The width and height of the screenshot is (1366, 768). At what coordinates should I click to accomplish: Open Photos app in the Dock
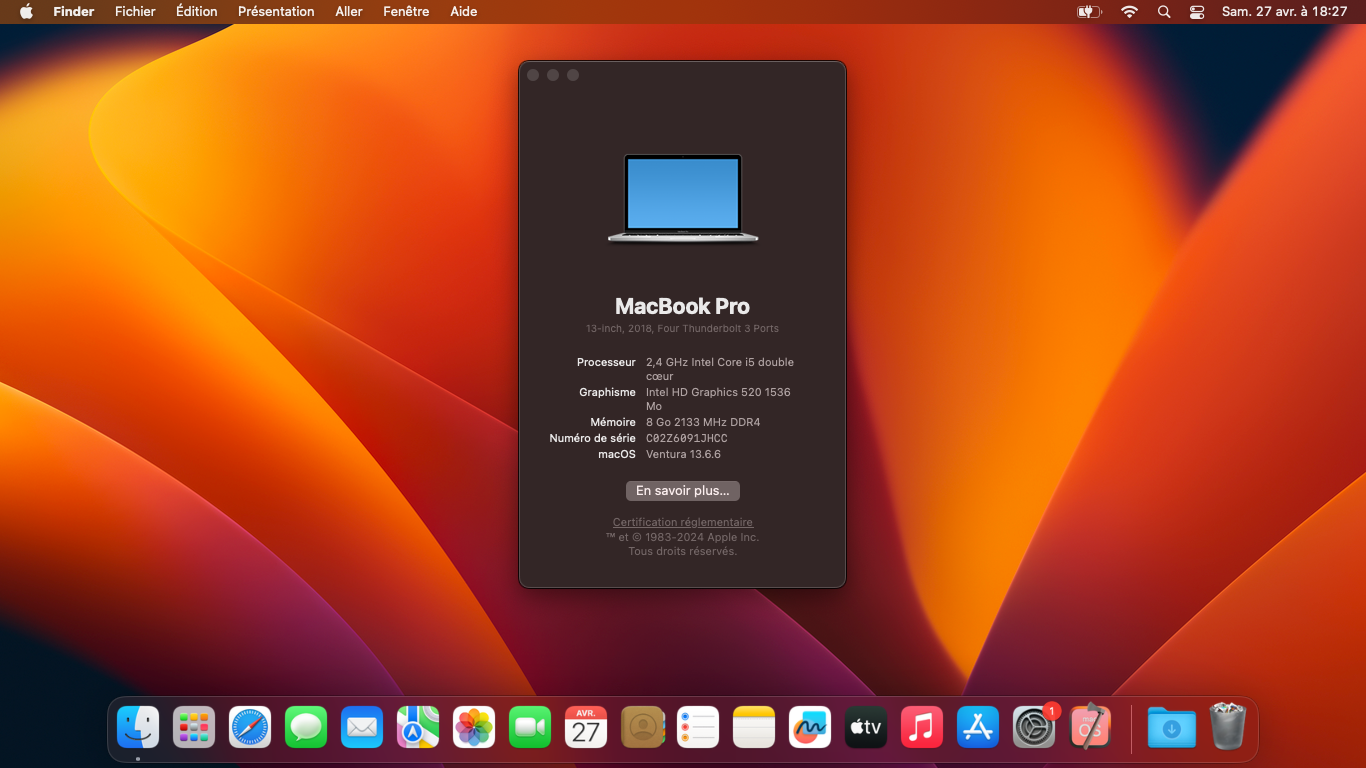(x=474, y=727)
